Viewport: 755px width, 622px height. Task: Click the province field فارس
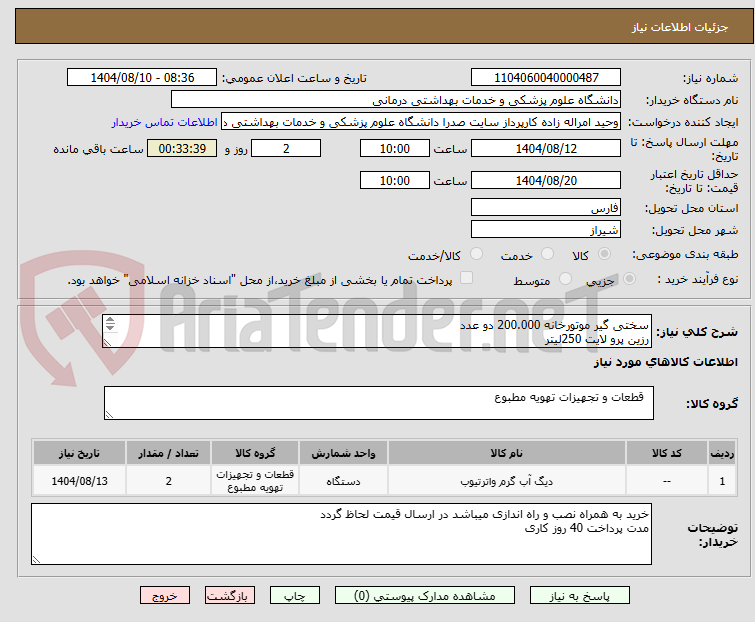(x=546, y=207)
